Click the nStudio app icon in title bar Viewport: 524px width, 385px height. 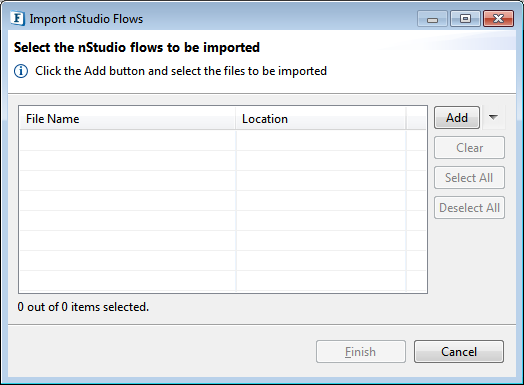point(17,18)
